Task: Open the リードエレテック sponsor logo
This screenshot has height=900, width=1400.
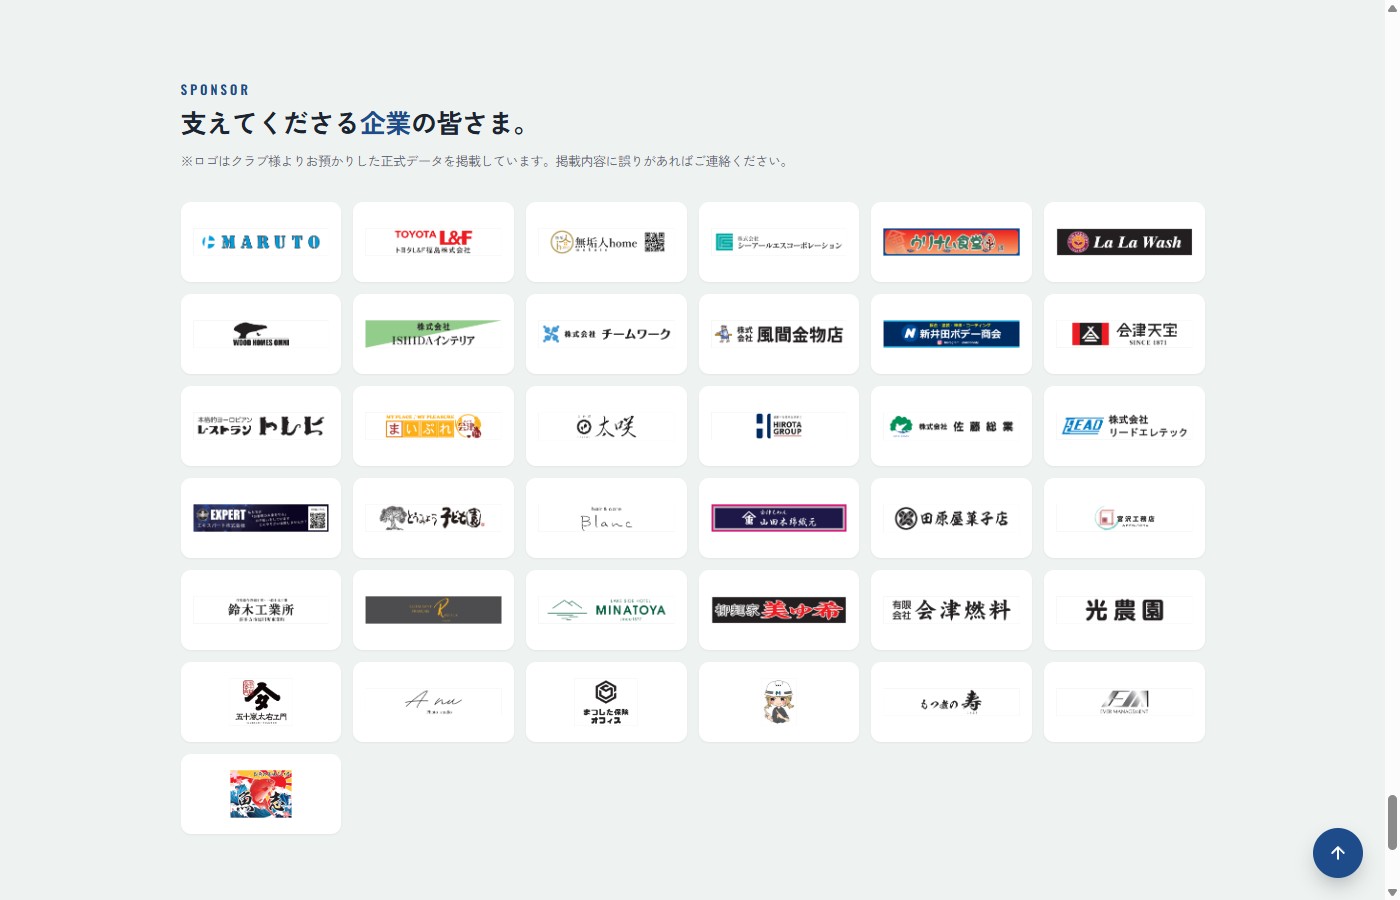Action: pyautogui.click(x=1124, y=426)
